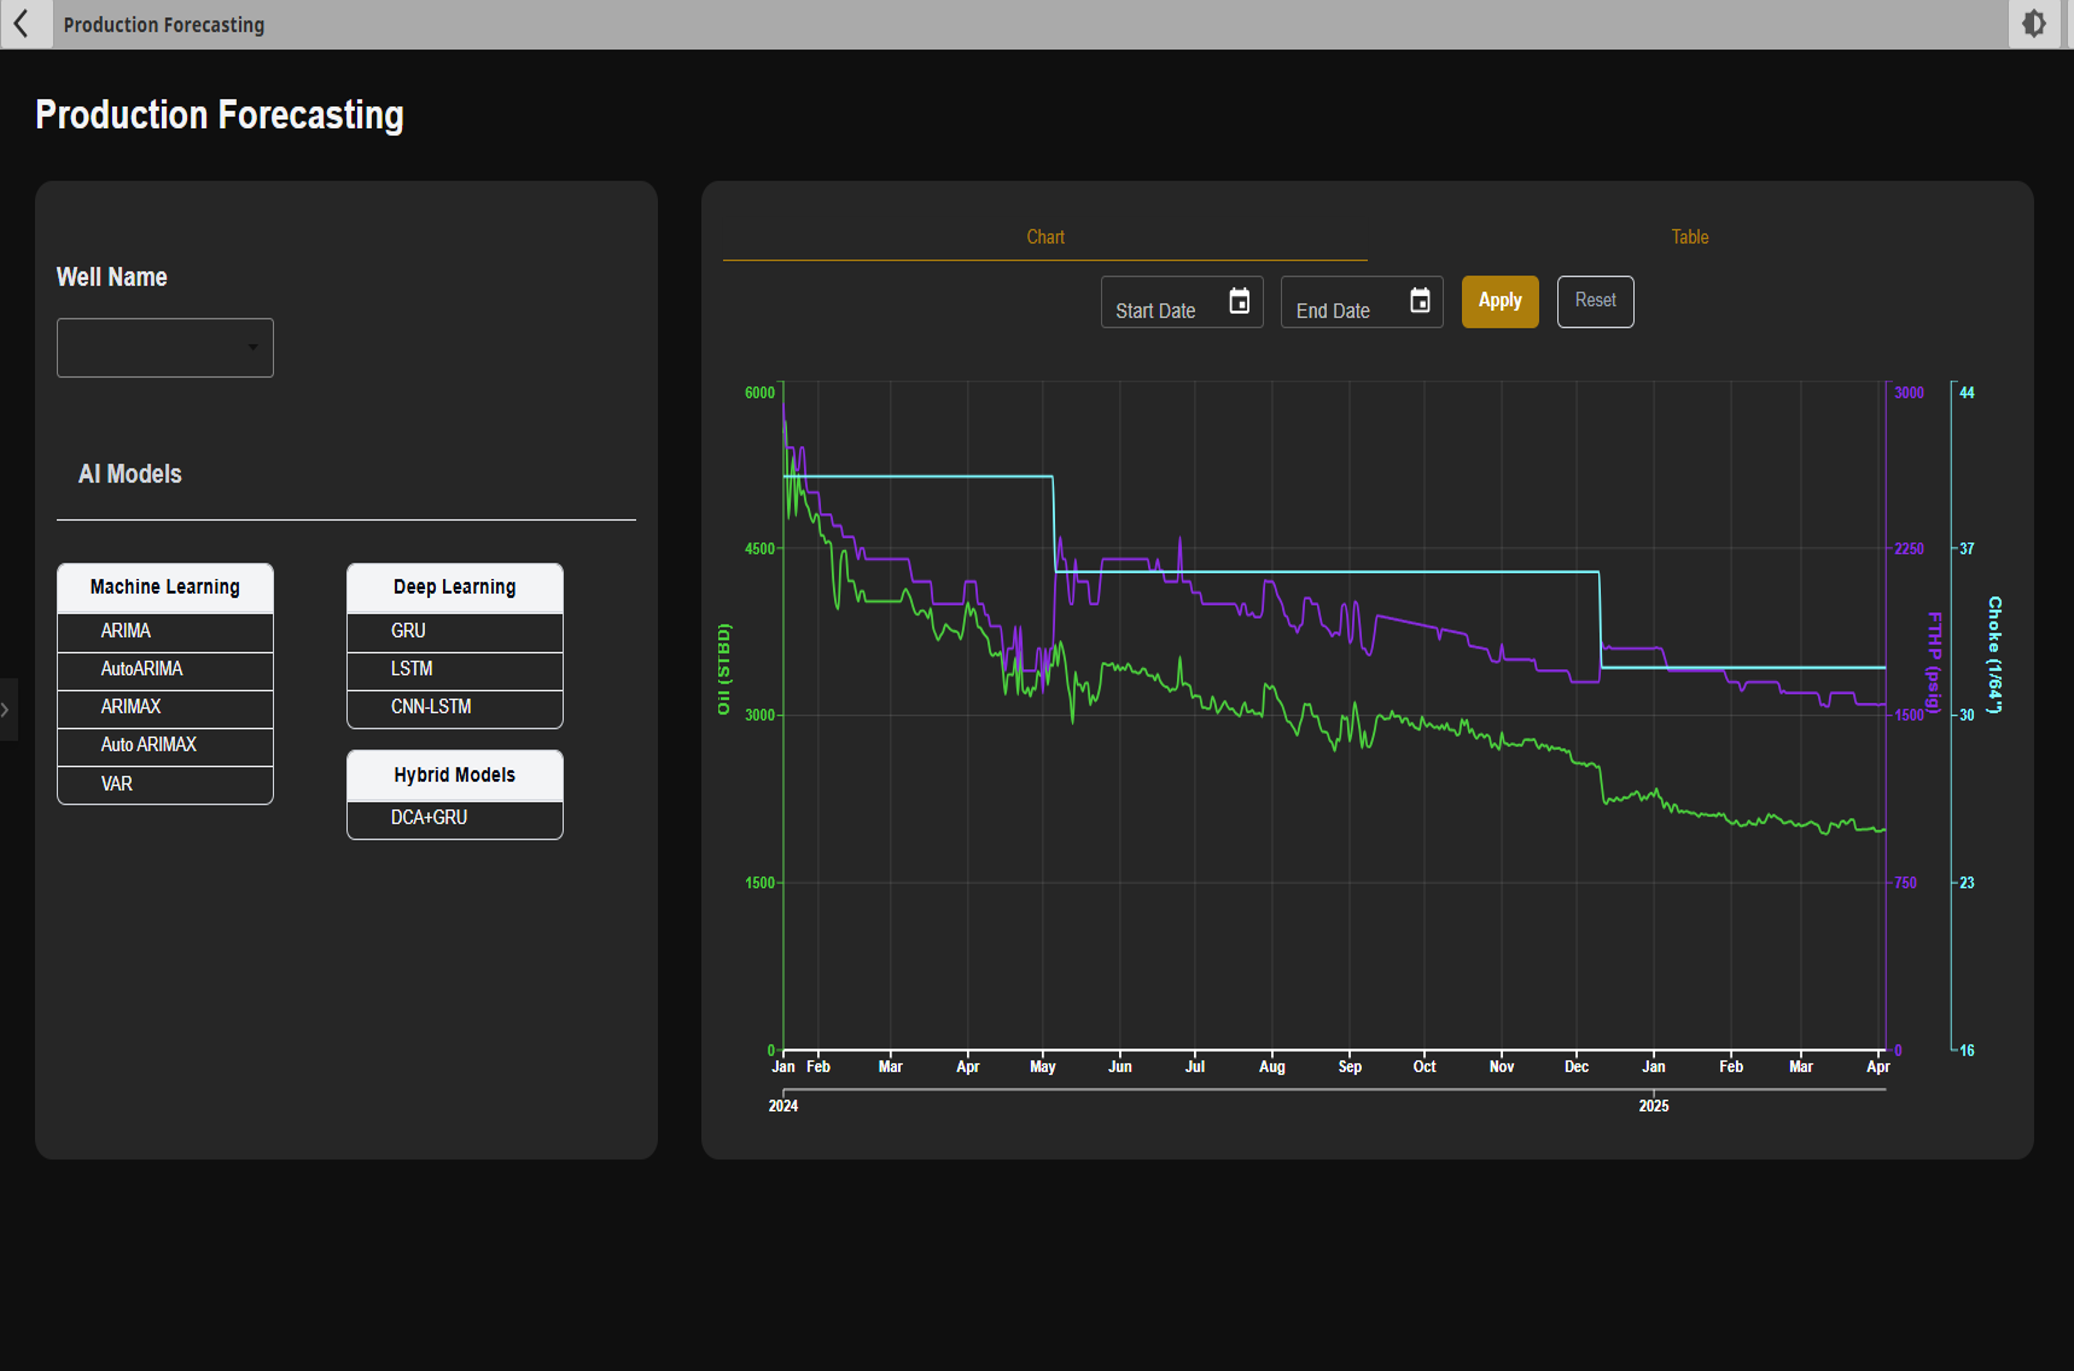Viewport: 2074px width, 1371px height.
Task: Expand the collapsed left side panel chevron
Action: click(7, 709)
